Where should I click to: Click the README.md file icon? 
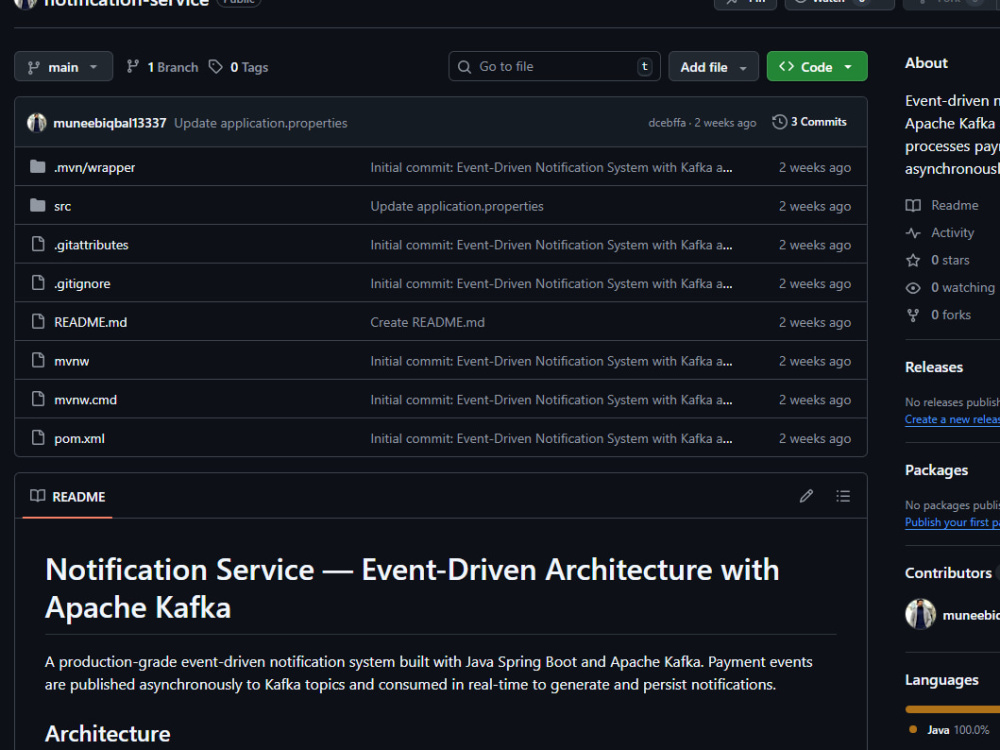click(x=38, y=321)
